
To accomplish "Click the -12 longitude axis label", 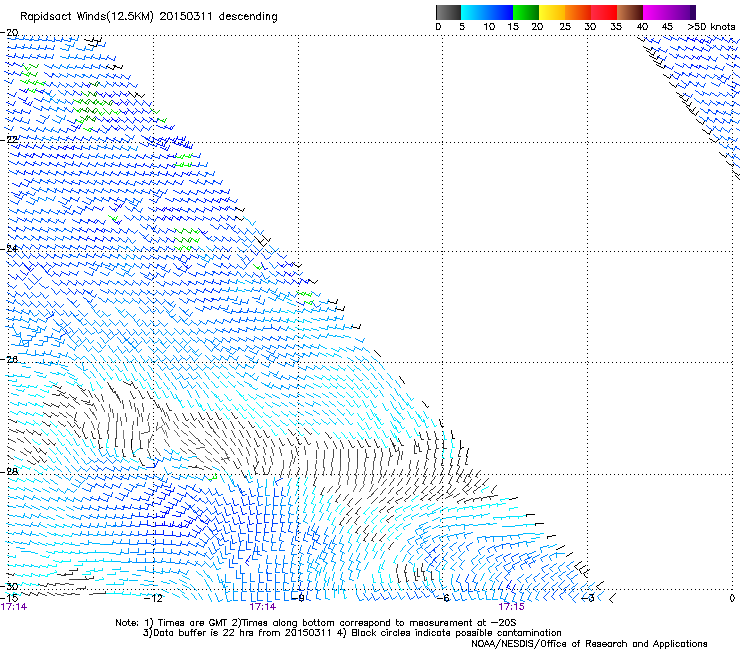I will (153, 599).
